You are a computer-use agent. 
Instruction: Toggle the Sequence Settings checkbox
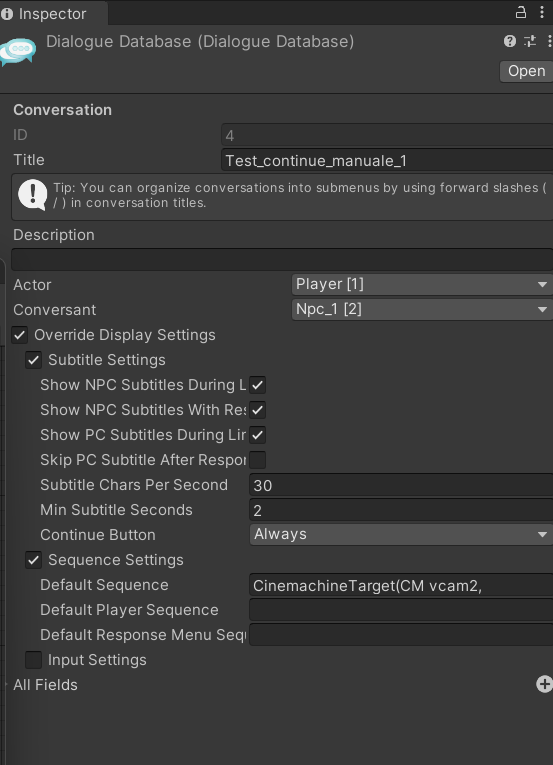click(34, 560)
